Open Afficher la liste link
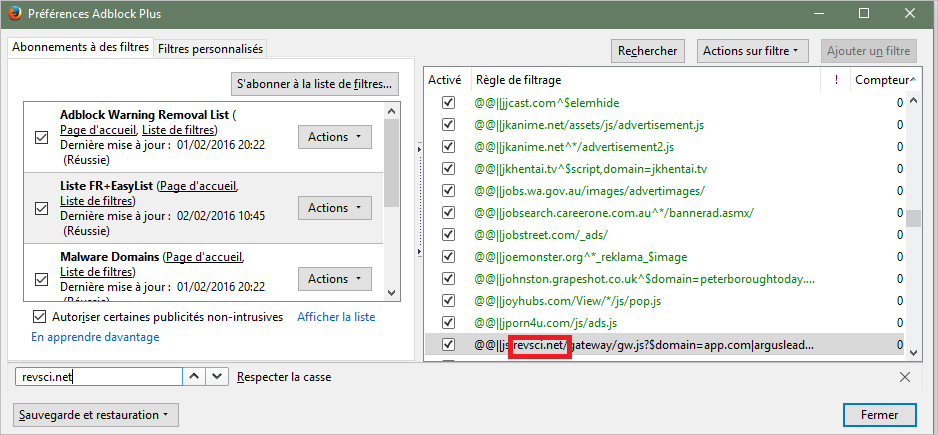938x435 pixels. coord(336,317)
